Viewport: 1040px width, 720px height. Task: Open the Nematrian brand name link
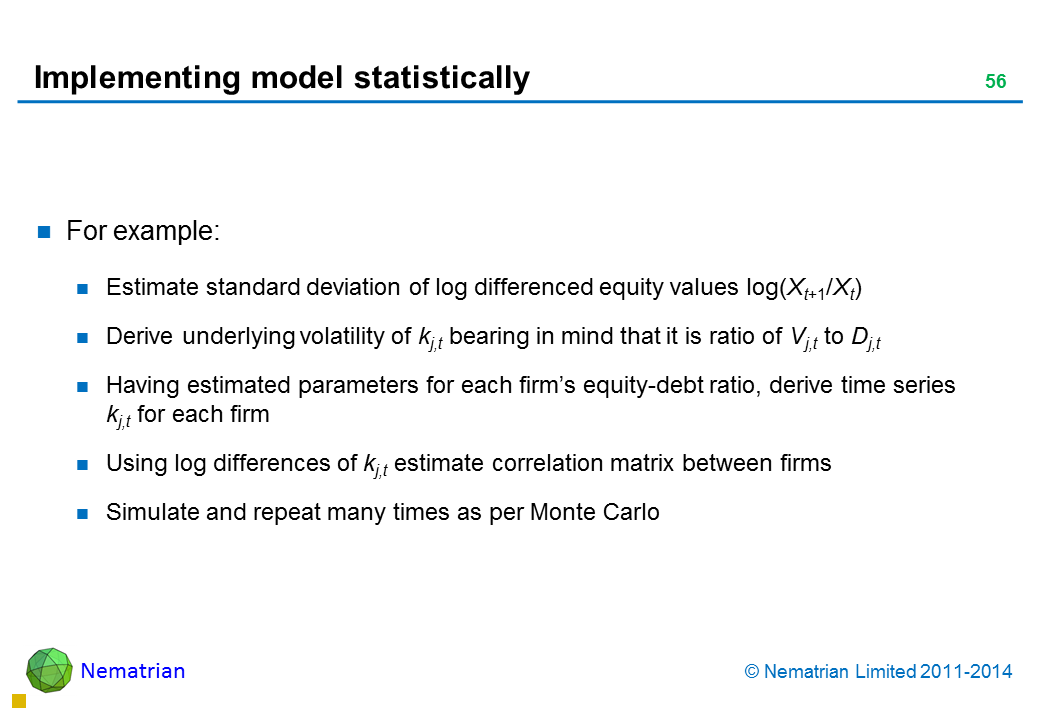pos(133,671)
